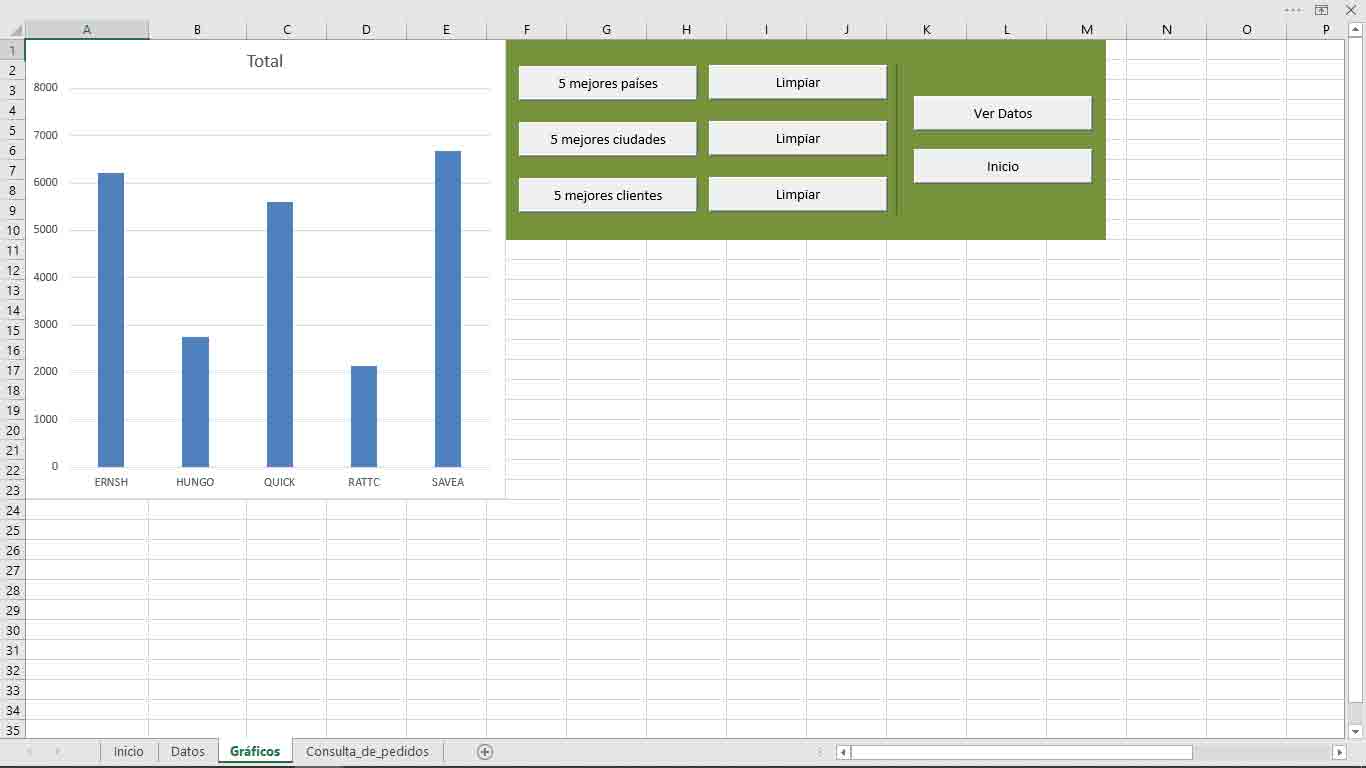This screenshot has height=768, width=1366.
Task: Click the SAVEA bar in chart
Action: pyautogui.click(x=448, y=309)
